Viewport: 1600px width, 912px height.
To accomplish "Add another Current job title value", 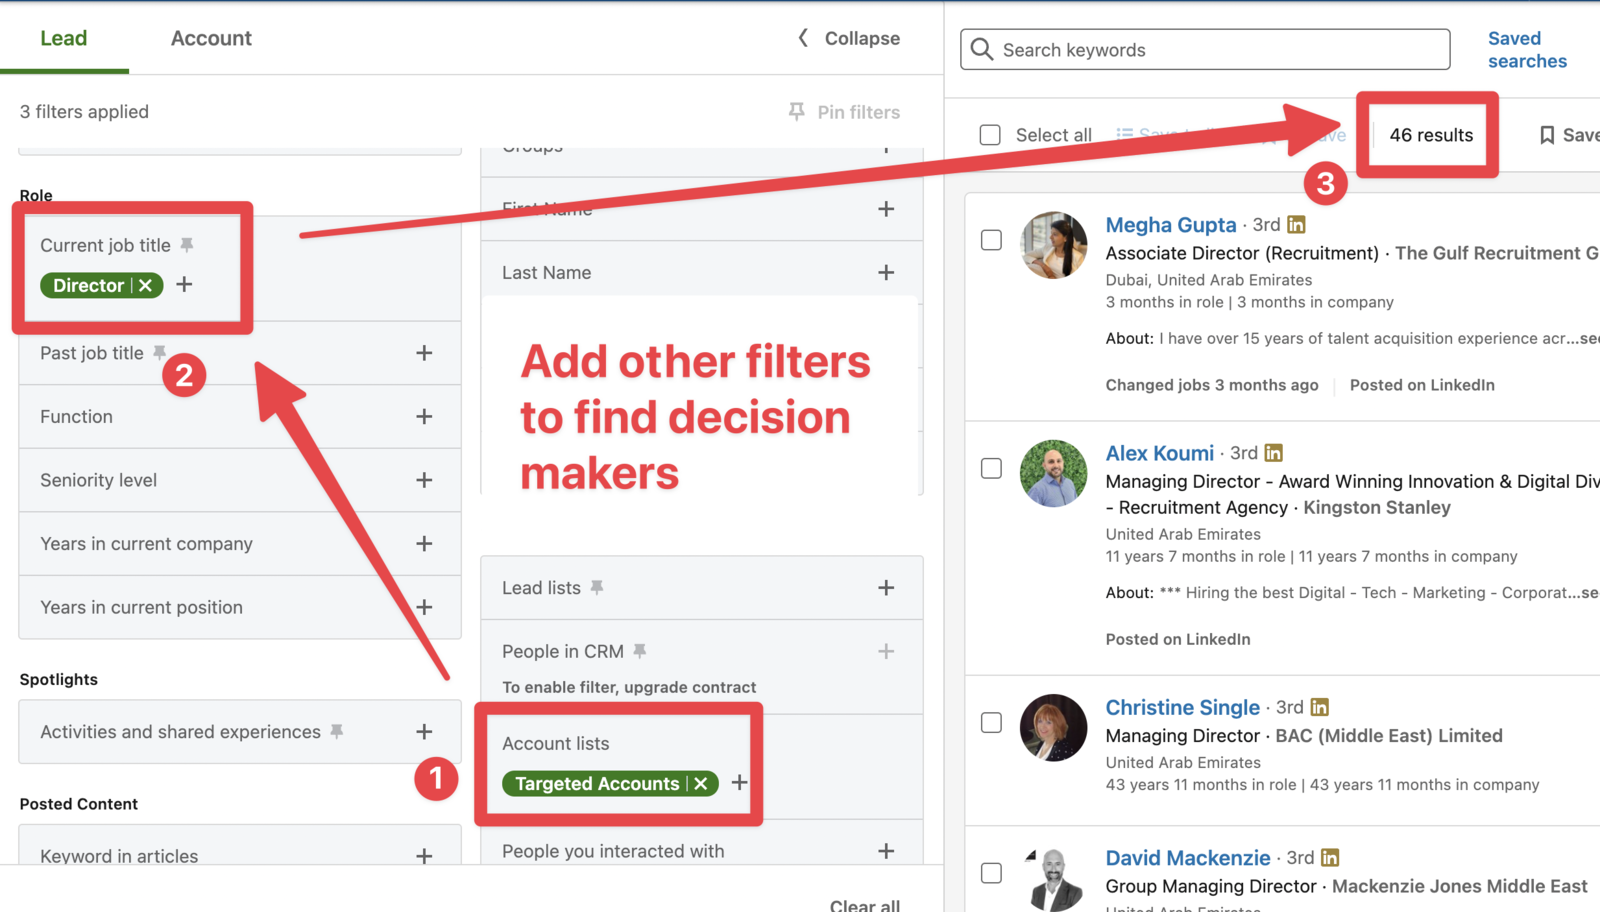I will (184, 285).
